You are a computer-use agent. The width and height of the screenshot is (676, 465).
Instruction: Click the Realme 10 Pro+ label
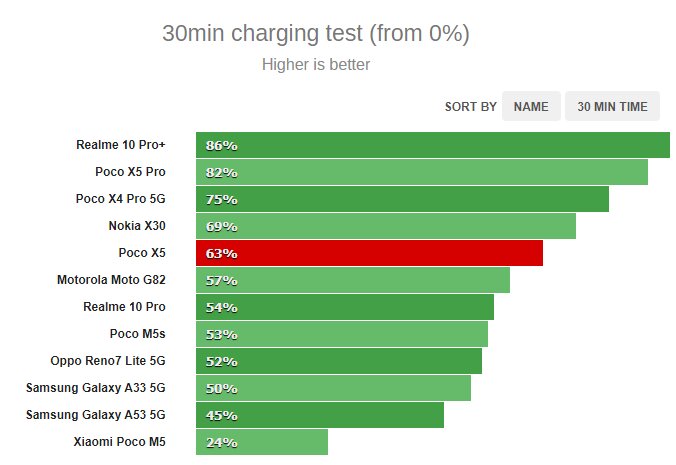coord(121,145)
